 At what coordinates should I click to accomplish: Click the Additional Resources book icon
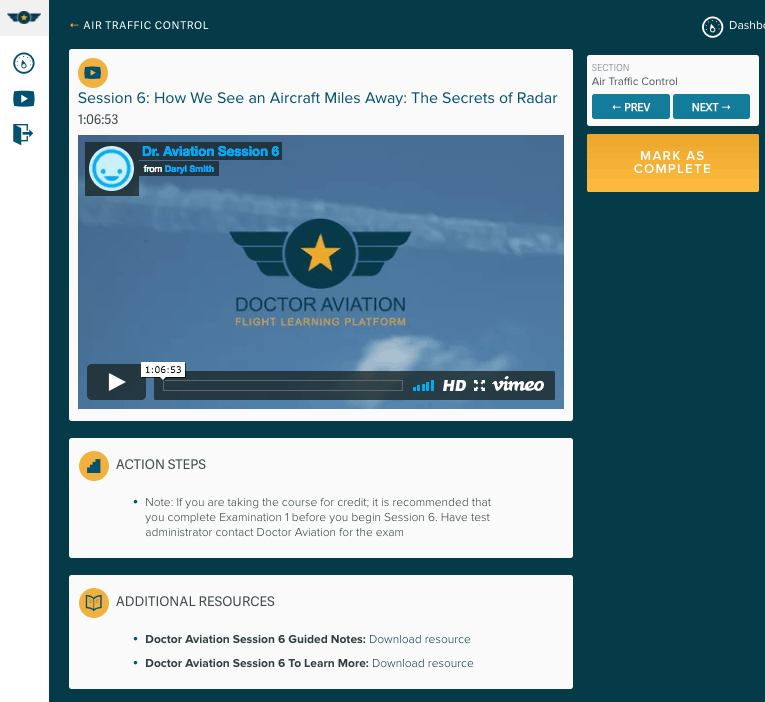click(94, 603)
